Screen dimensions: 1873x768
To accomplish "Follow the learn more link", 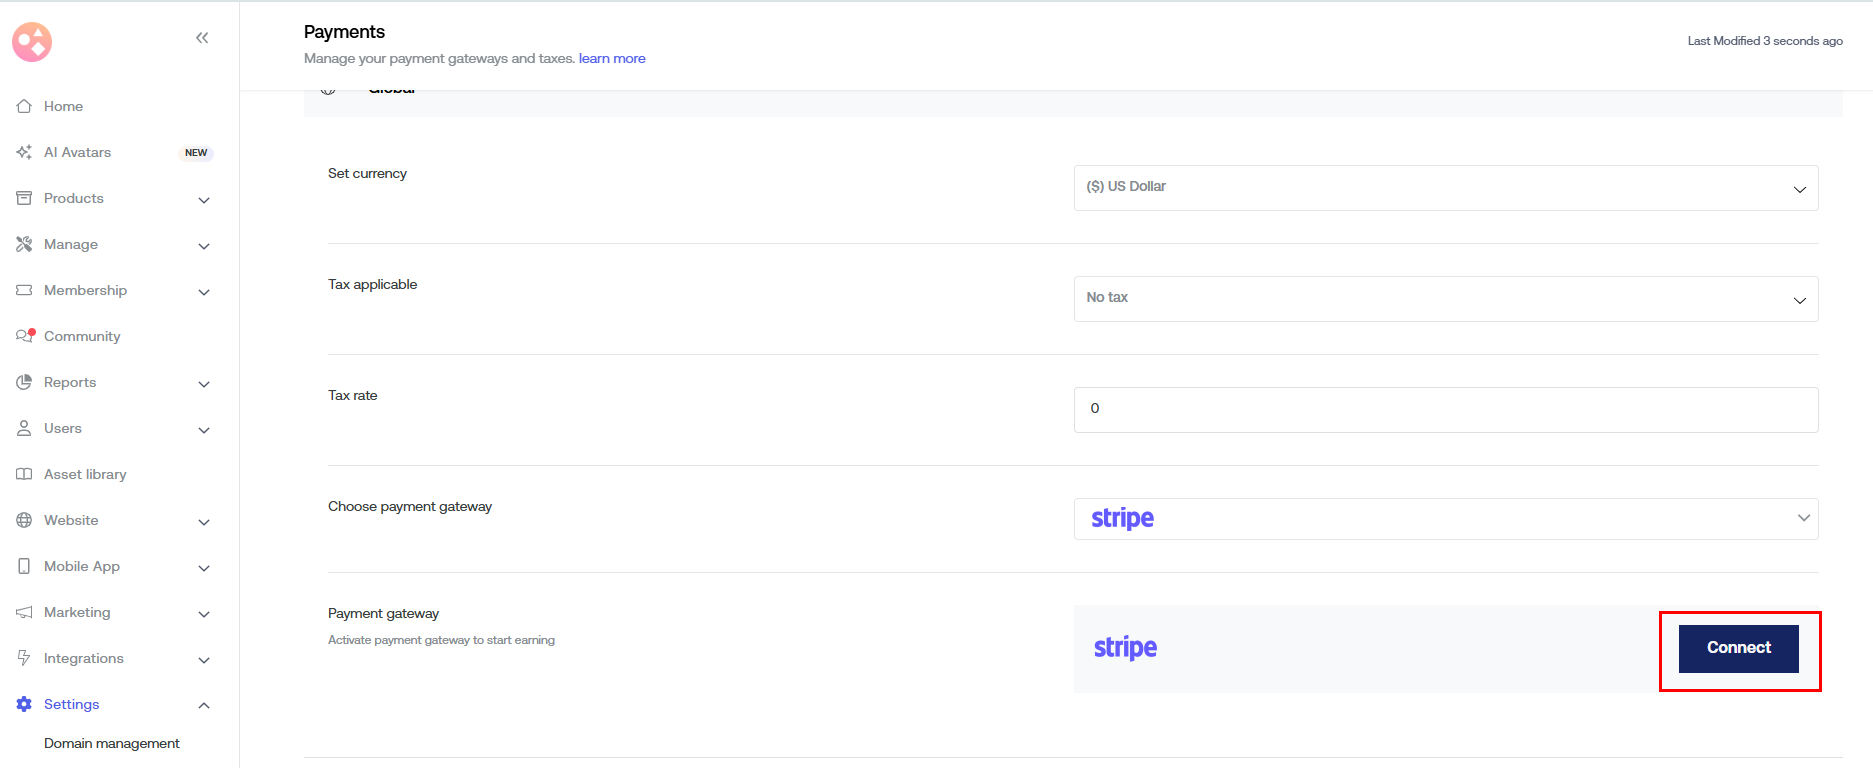I will coord(612,58).
